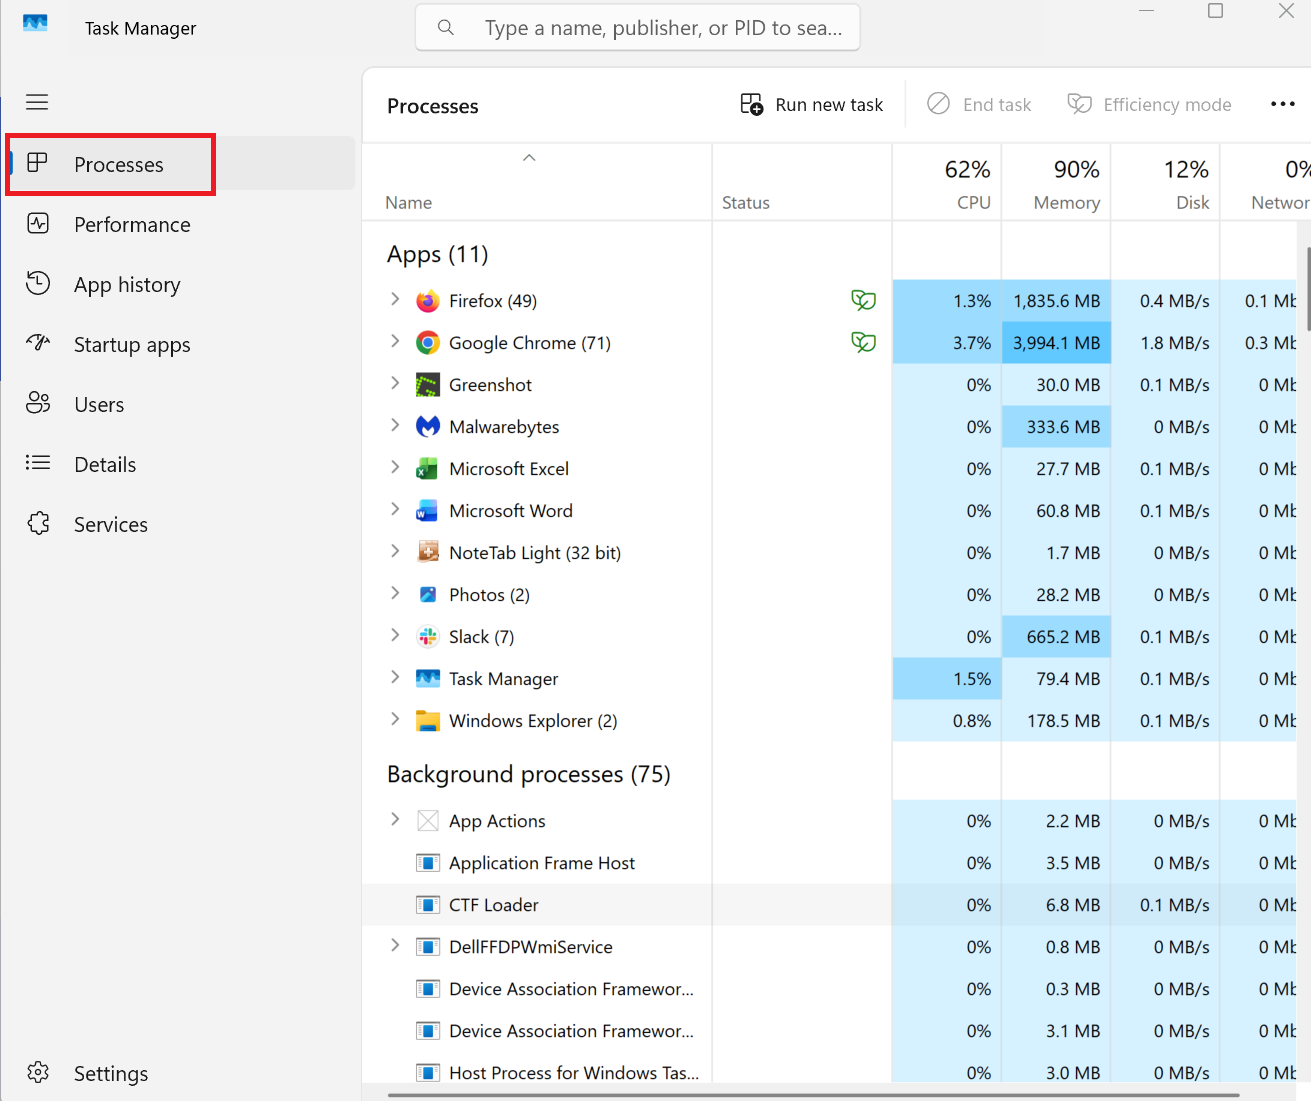Click the App Actions process icon
Screen dimensions: 1311x1101
pyautogui.click(x=428, y=821)
